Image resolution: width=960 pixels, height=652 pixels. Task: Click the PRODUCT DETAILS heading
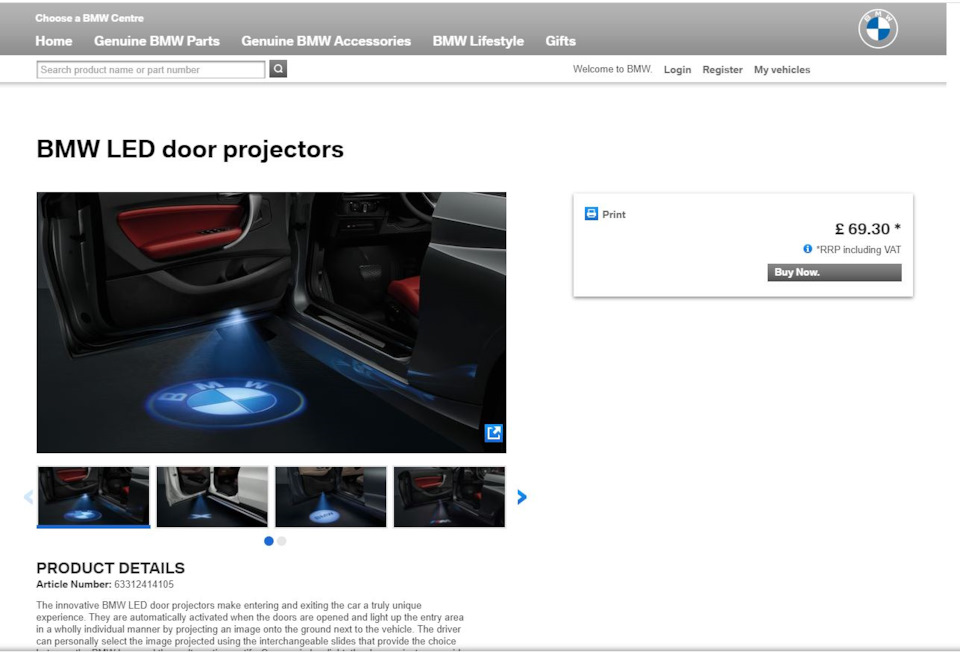[x=110, y=568]
